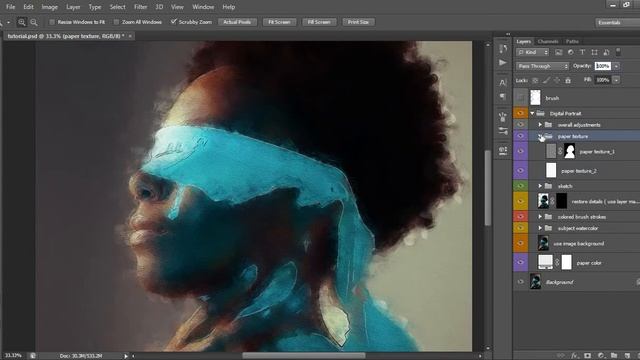640x360 pixels.
Task: Click the canvas vertical scrollbar thumb
Action: coord(488,188)
